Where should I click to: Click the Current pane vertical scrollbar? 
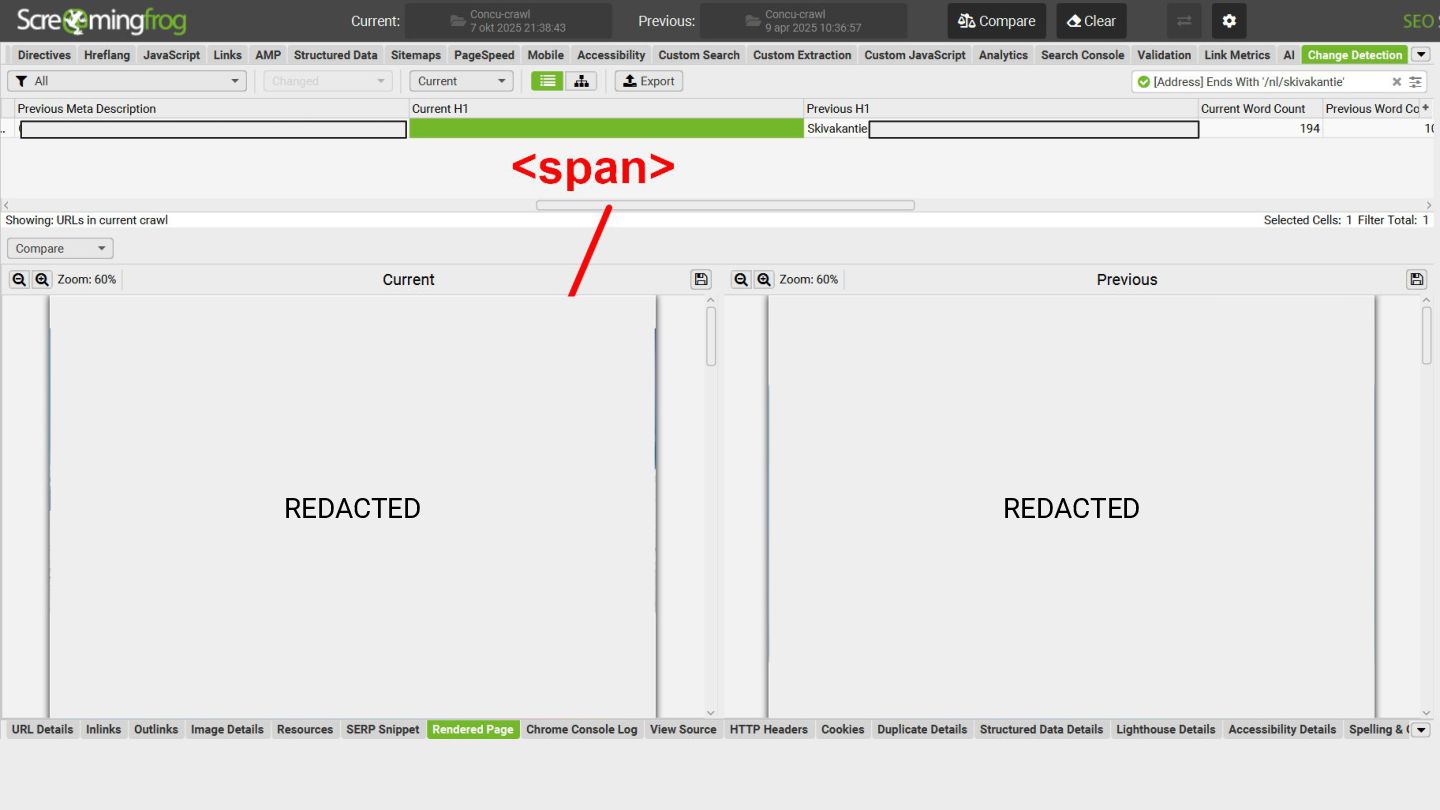click(x=711, y=336)
